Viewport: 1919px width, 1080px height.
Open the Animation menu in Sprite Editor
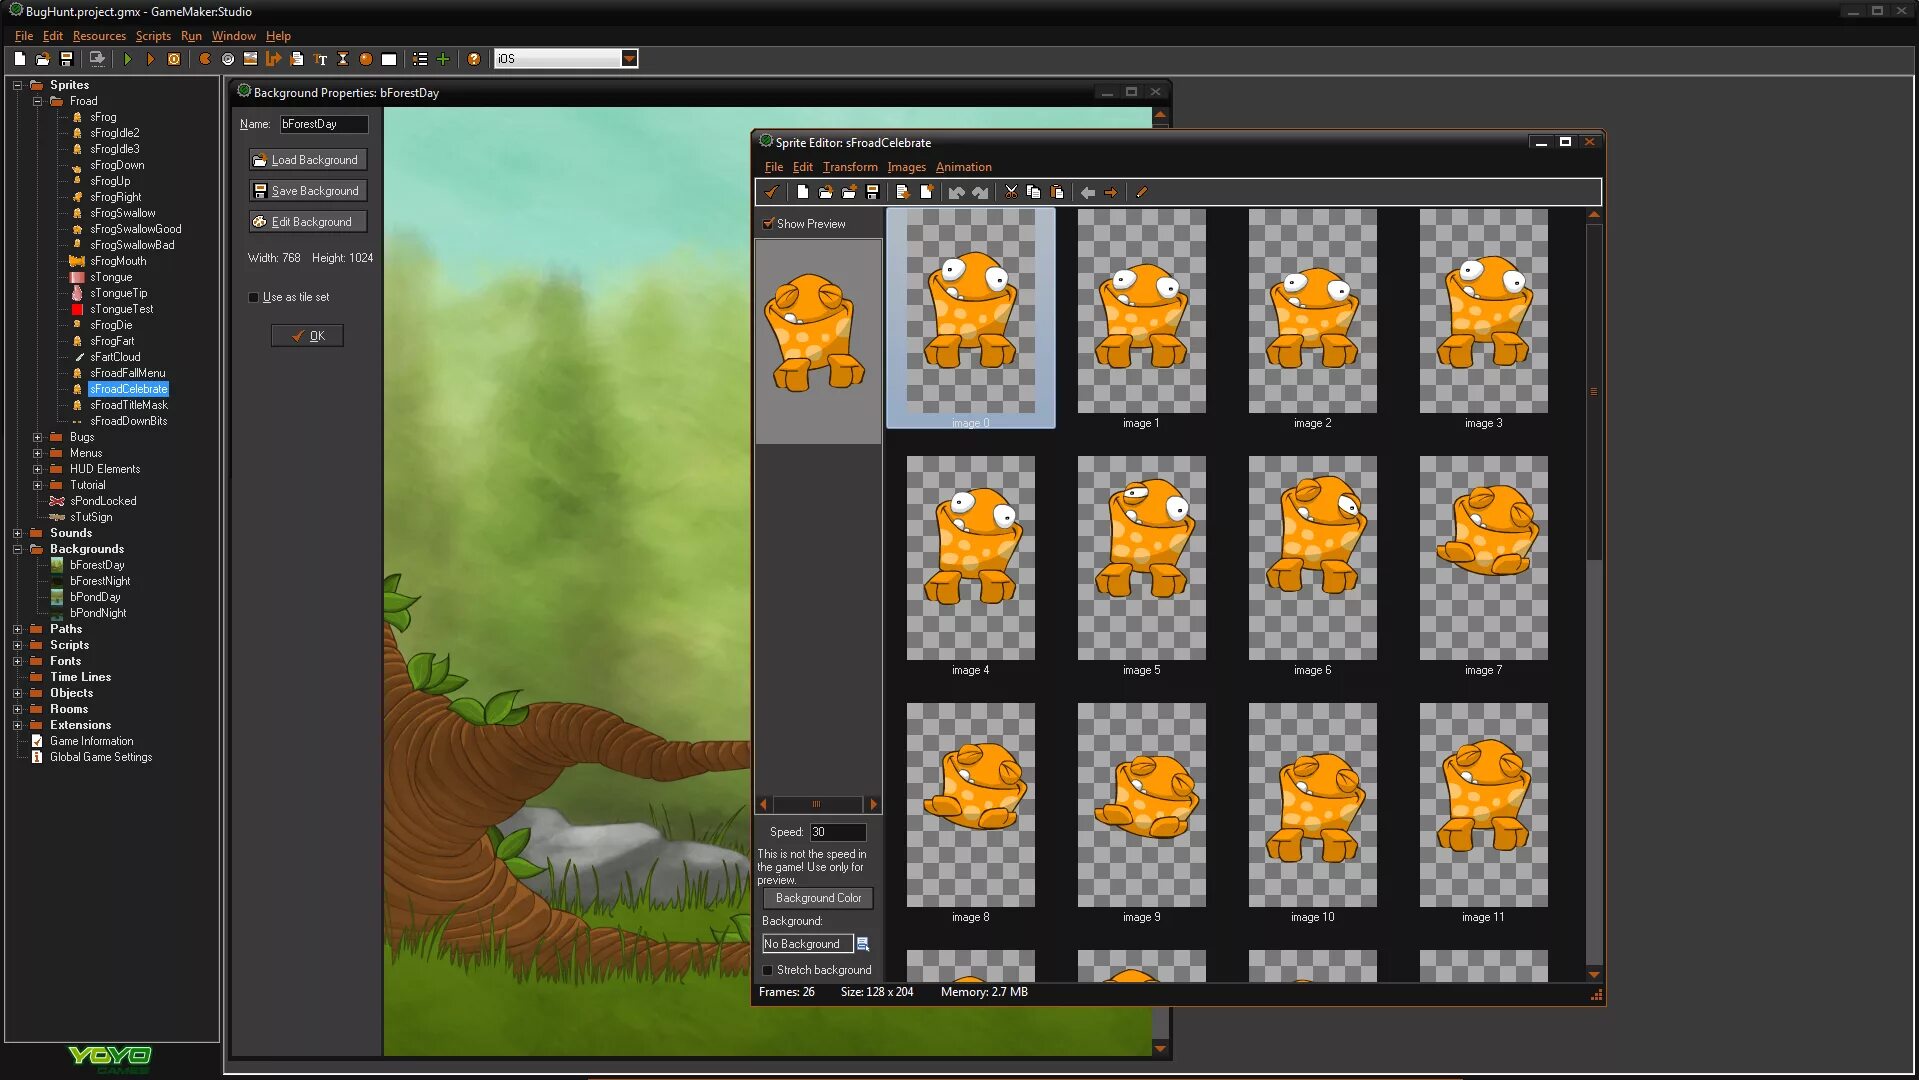click(x=963, y=167)
